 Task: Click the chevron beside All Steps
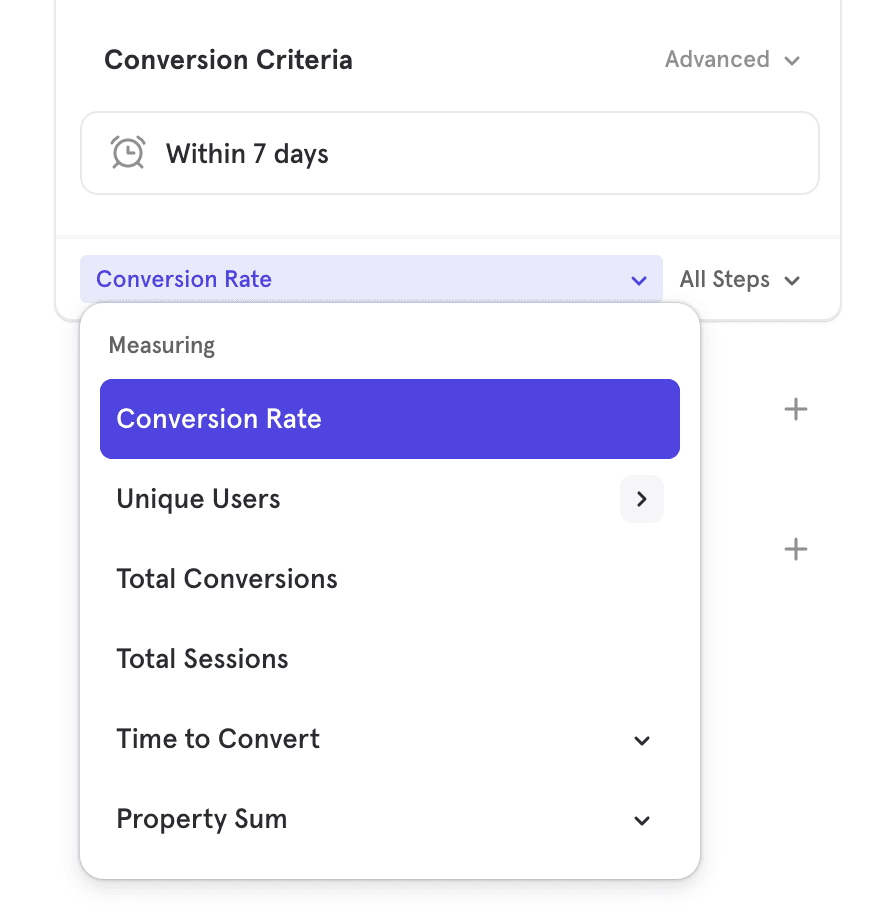pyautogui.click(x=792, y=280)
